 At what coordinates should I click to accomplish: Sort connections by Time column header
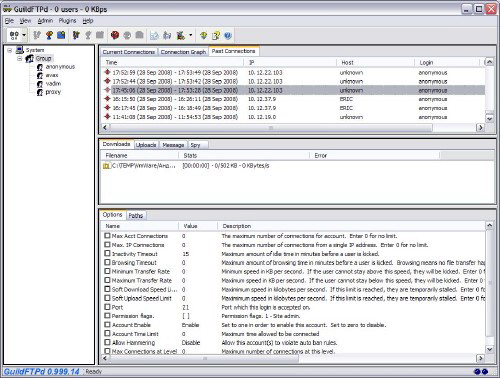point(172,62)
